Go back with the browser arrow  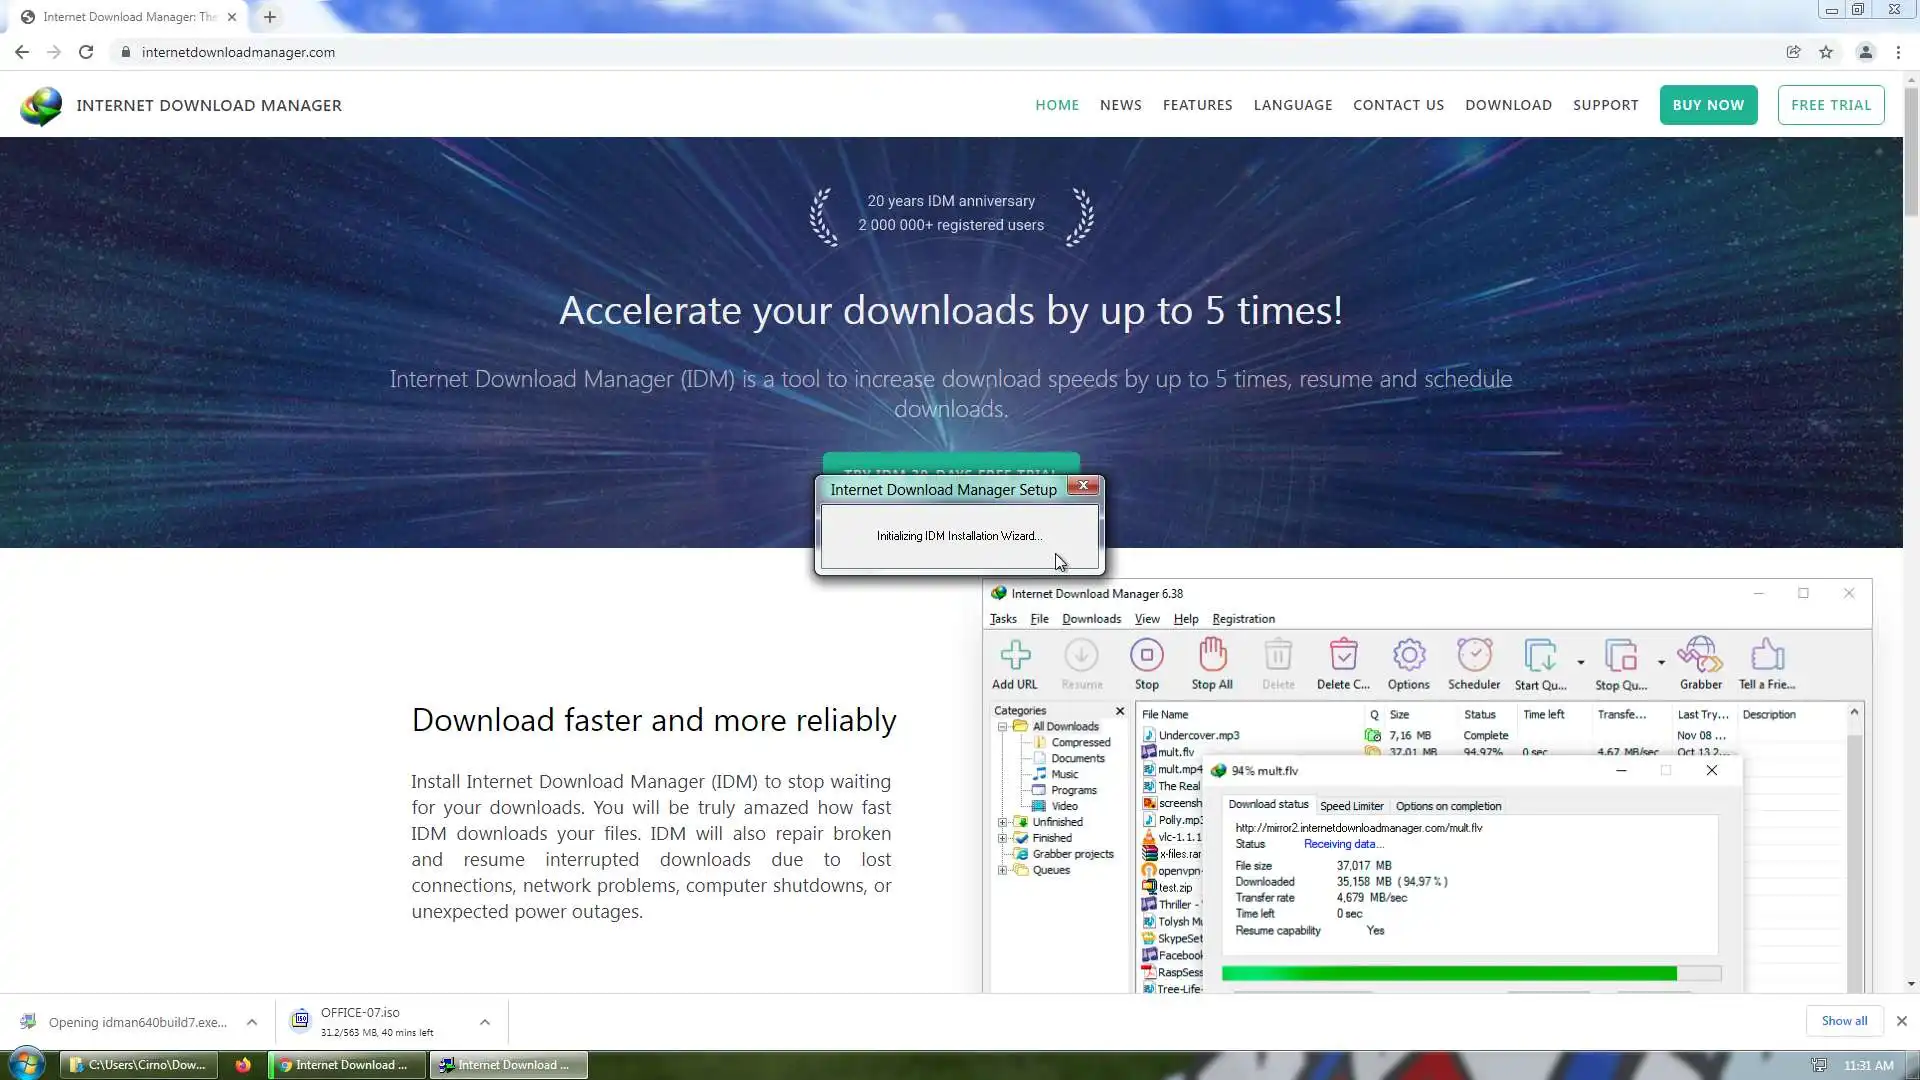(22, 52)
